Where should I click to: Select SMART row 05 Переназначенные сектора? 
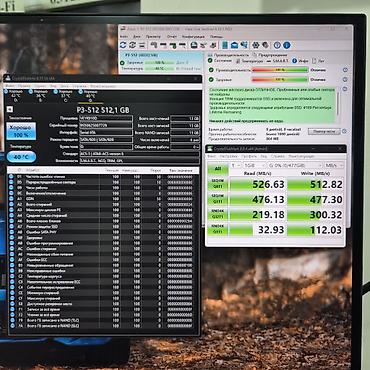pyautogui.click(x=101, y=182)
